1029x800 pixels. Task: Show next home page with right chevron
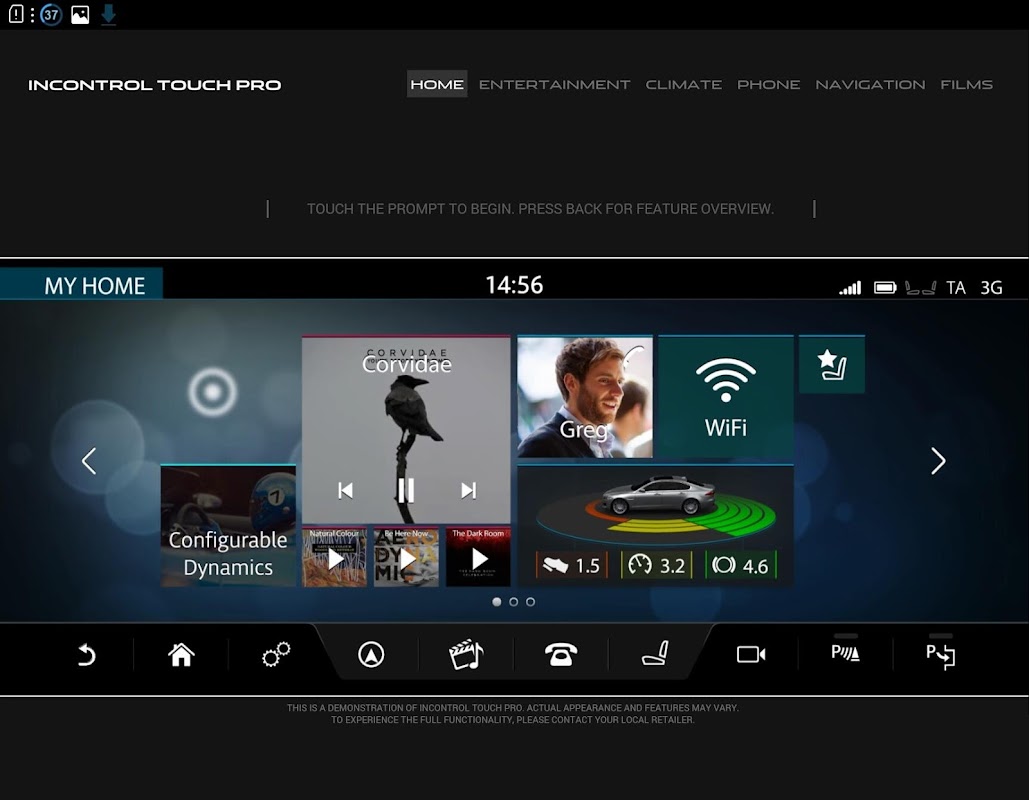pos(938,461)
